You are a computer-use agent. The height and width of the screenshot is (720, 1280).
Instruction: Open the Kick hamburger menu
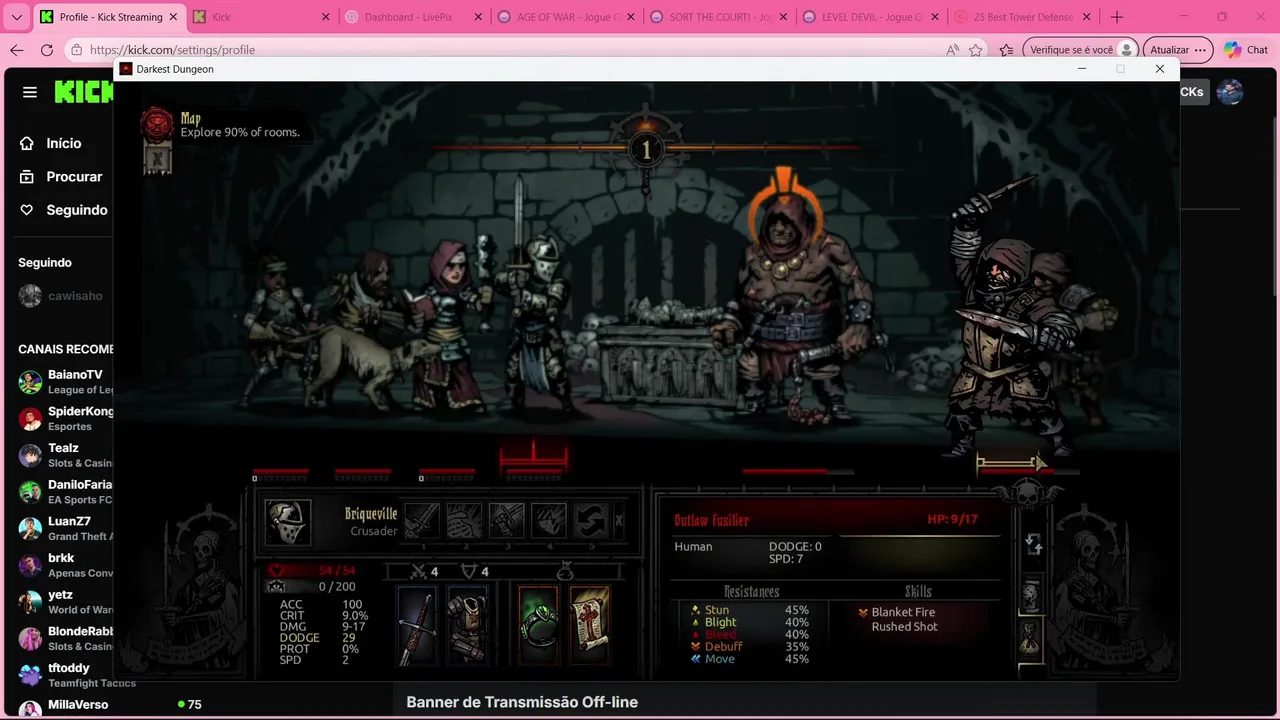tap(30, 92)
